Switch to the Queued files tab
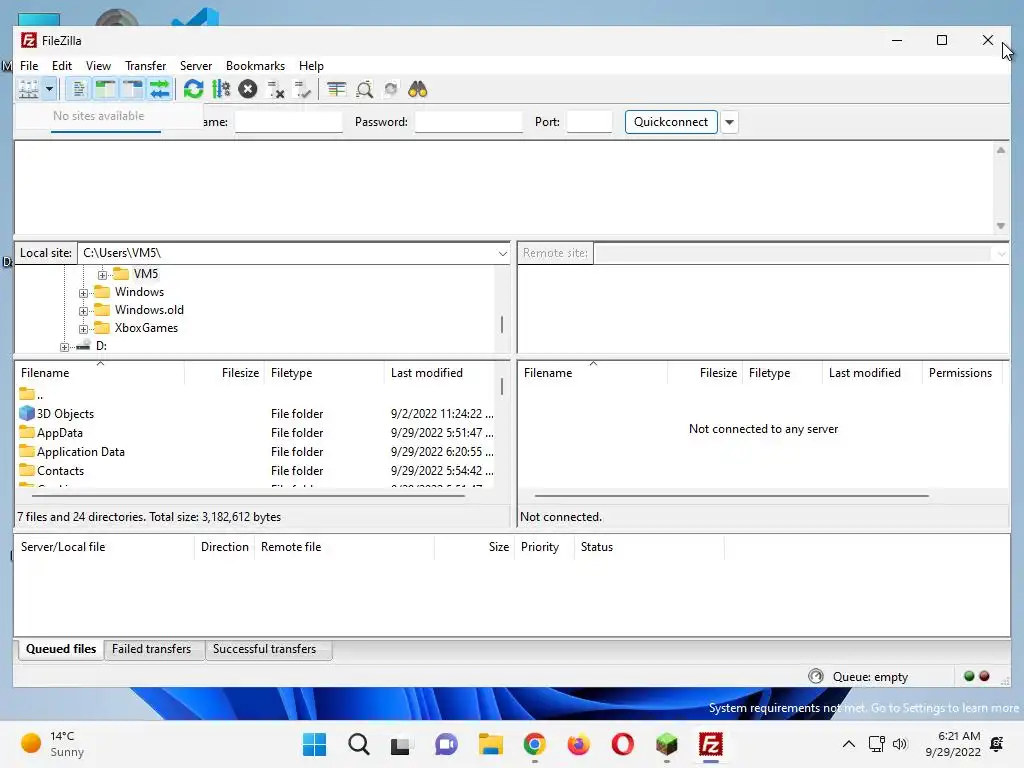This screenshot has width=1024, height=768. click(61, 649)
